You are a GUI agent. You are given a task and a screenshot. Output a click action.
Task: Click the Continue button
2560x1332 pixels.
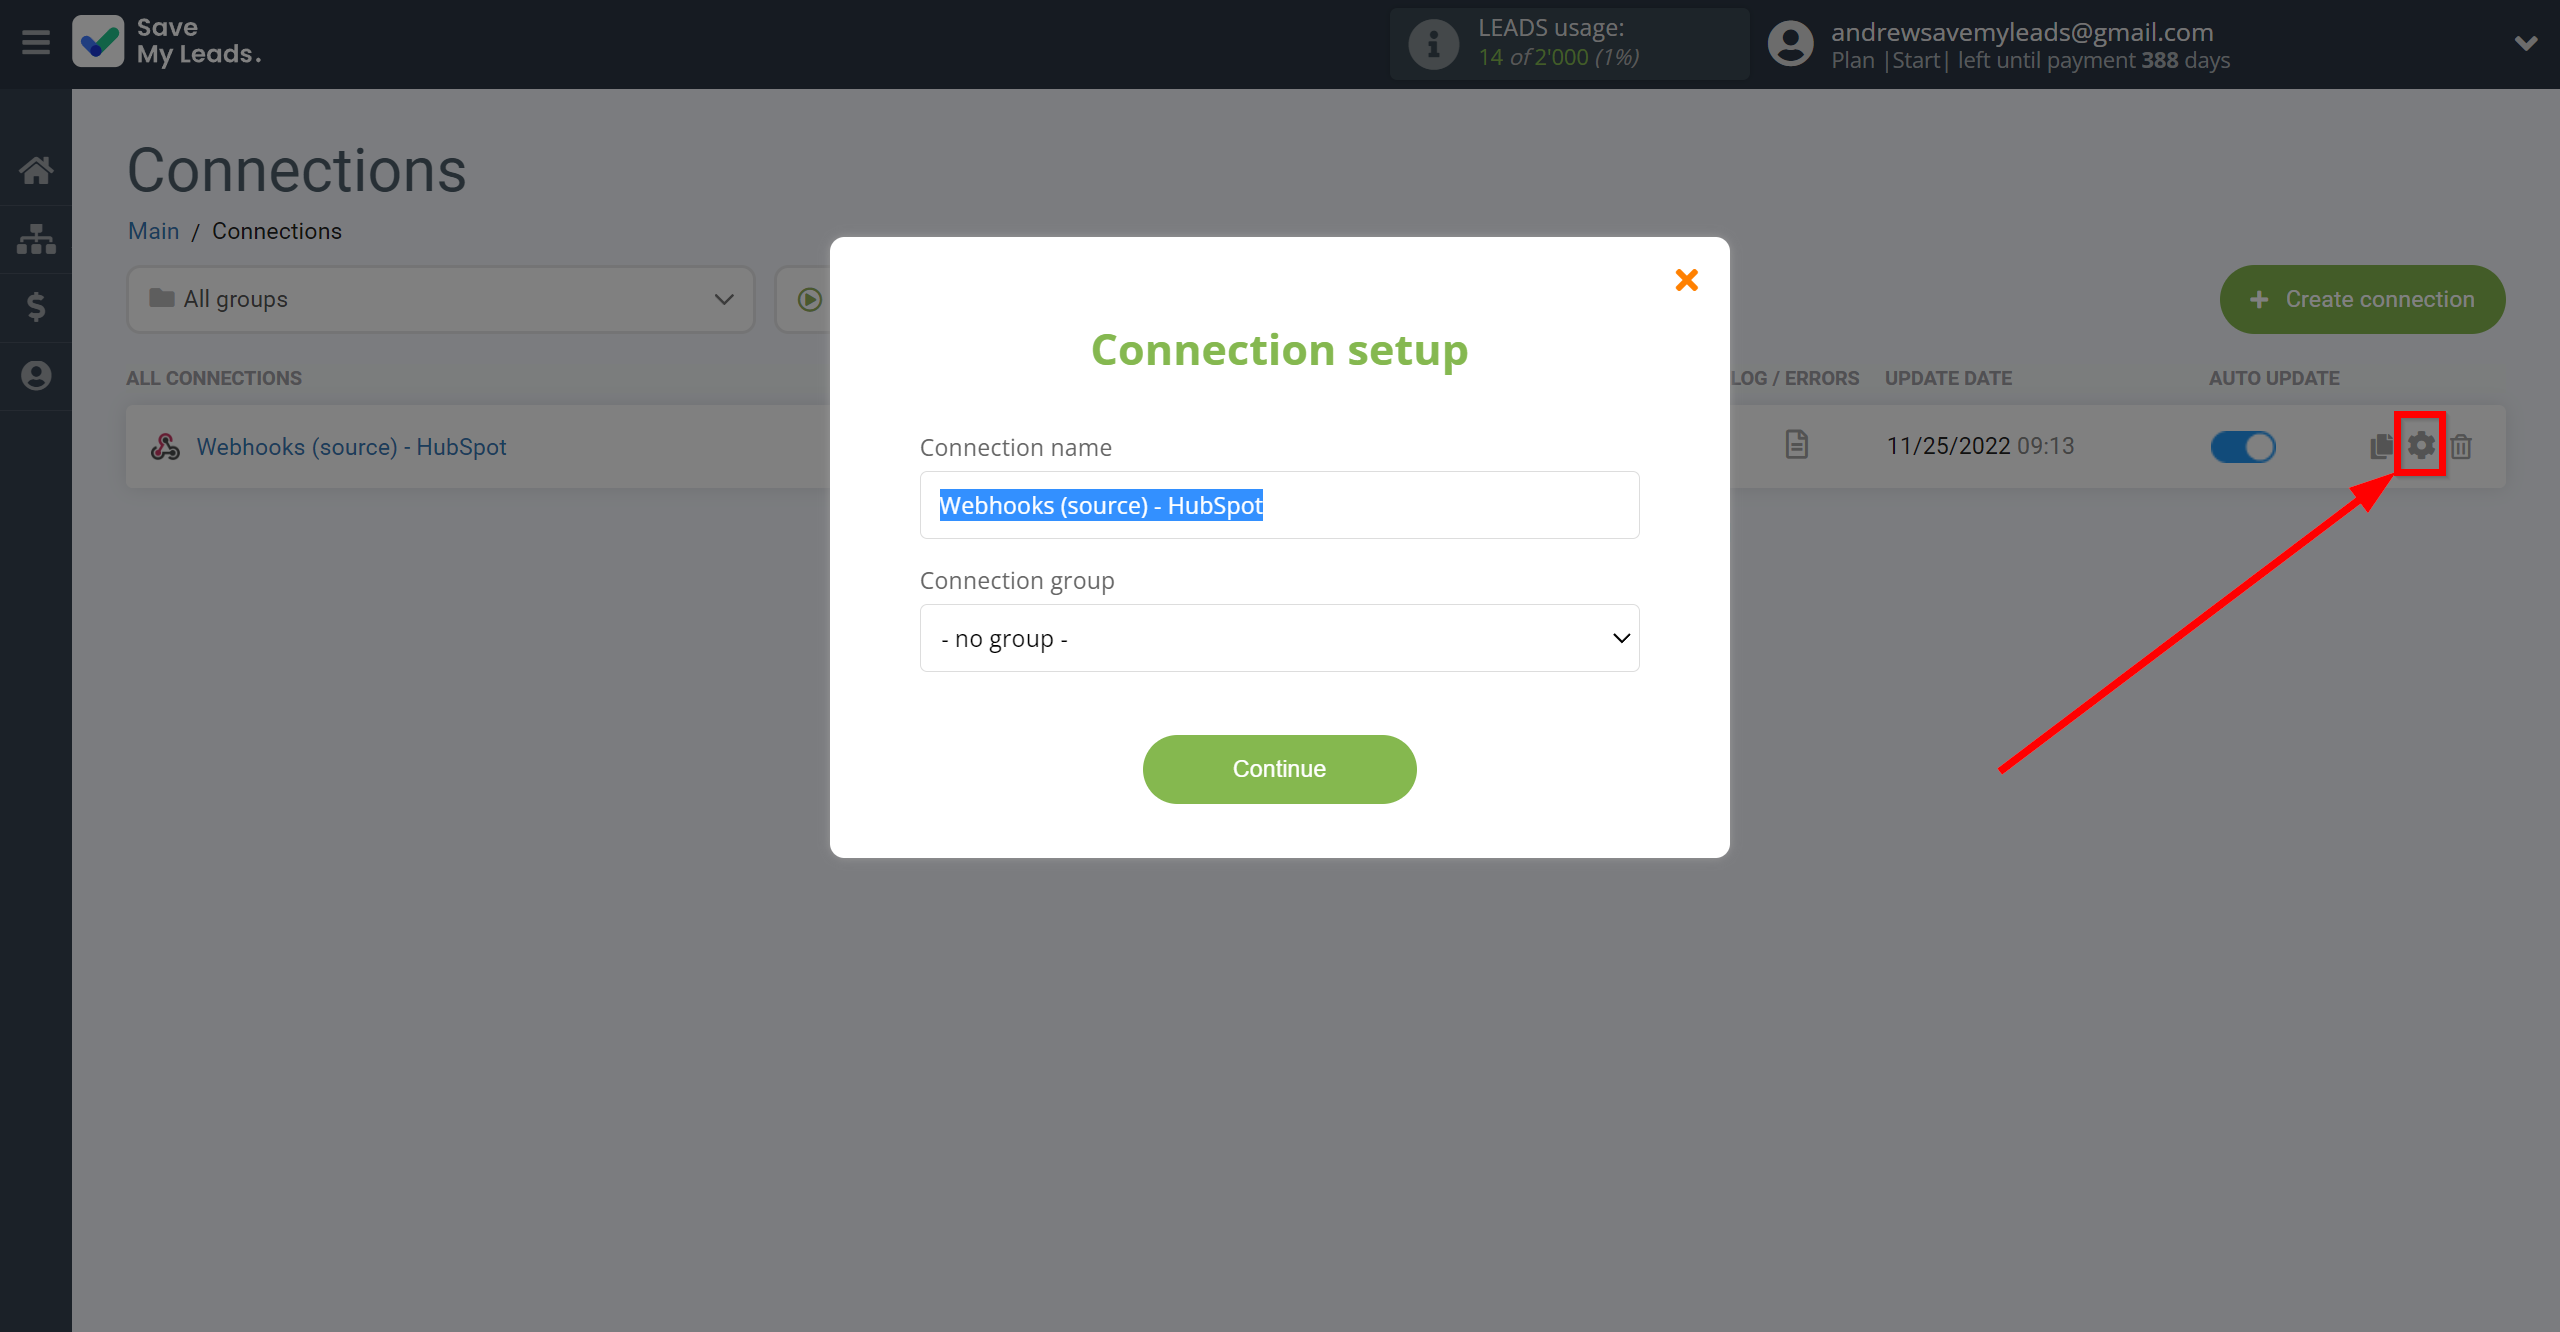pyautogui.click(x=1278, y=768)
